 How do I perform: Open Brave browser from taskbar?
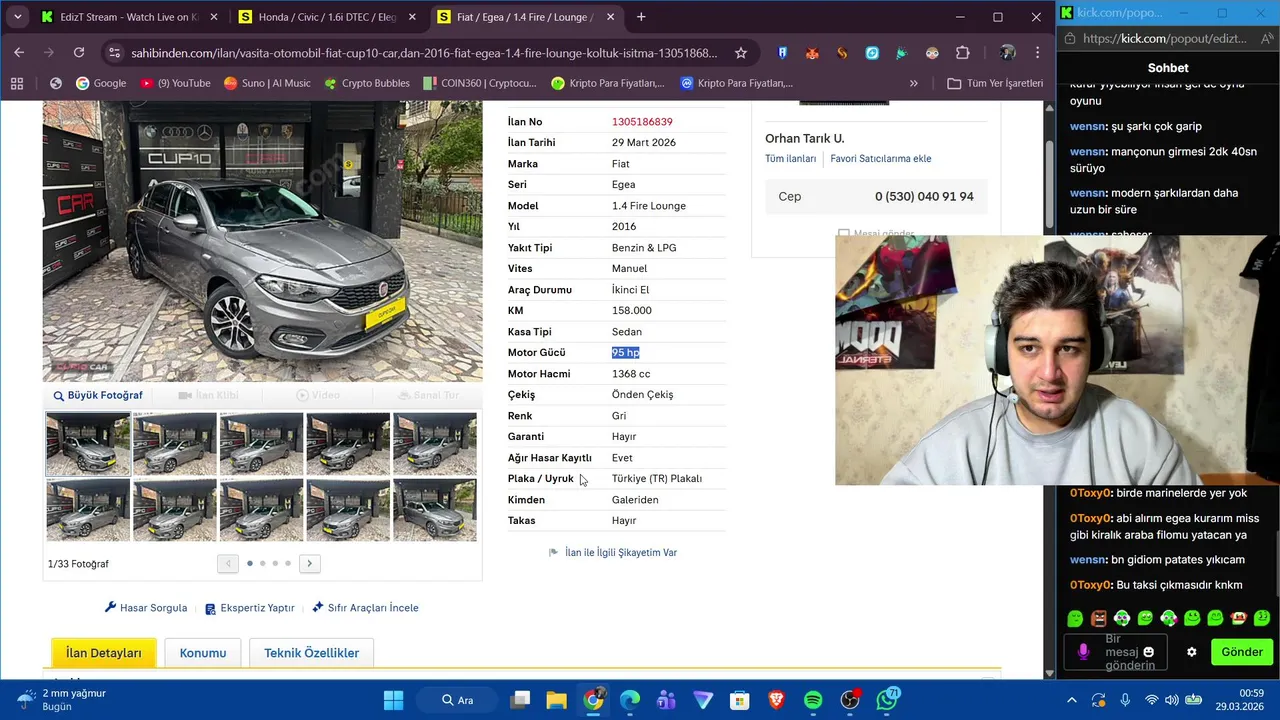coord(777,700)
